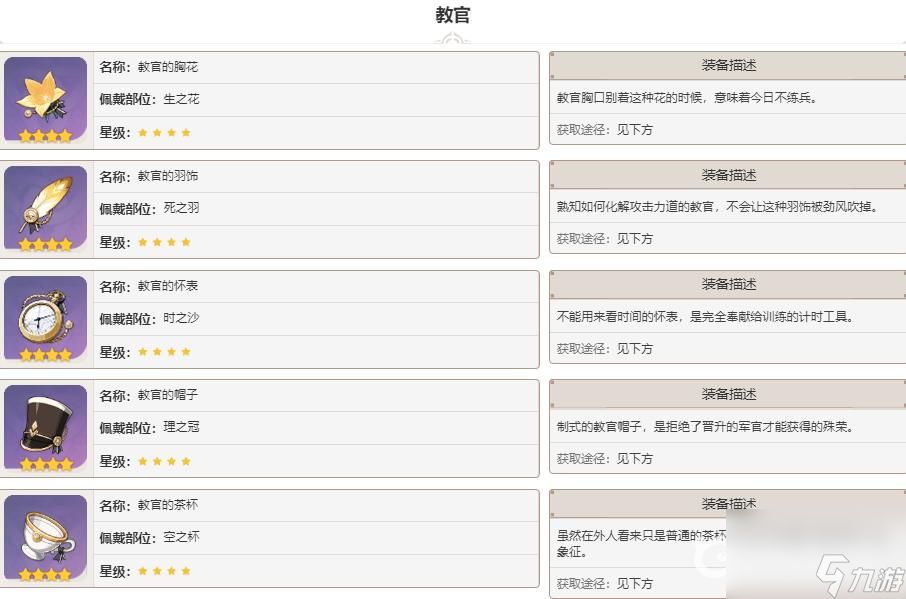Click the 教官的茶杯 teacup artifact icon
This screenshot has height=599, width=906.
point(46,538)
